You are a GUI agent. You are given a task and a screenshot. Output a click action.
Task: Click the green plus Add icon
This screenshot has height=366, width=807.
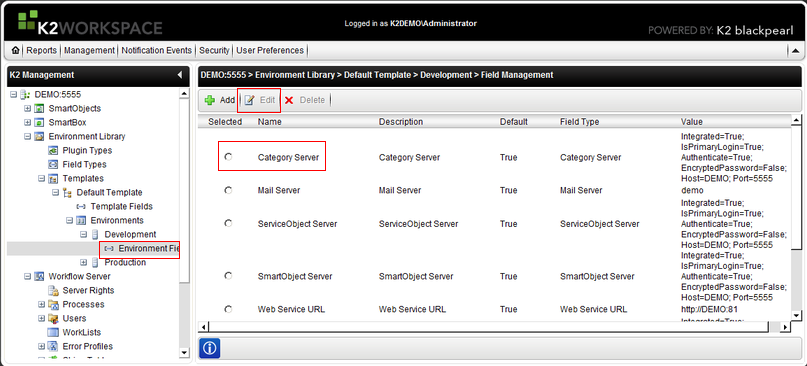tap(209, 100)
